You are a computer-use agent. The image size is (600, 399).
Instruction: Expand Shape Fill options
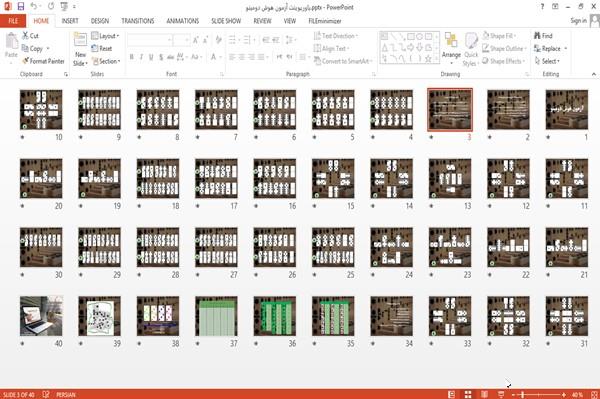(x=499, y=36)
